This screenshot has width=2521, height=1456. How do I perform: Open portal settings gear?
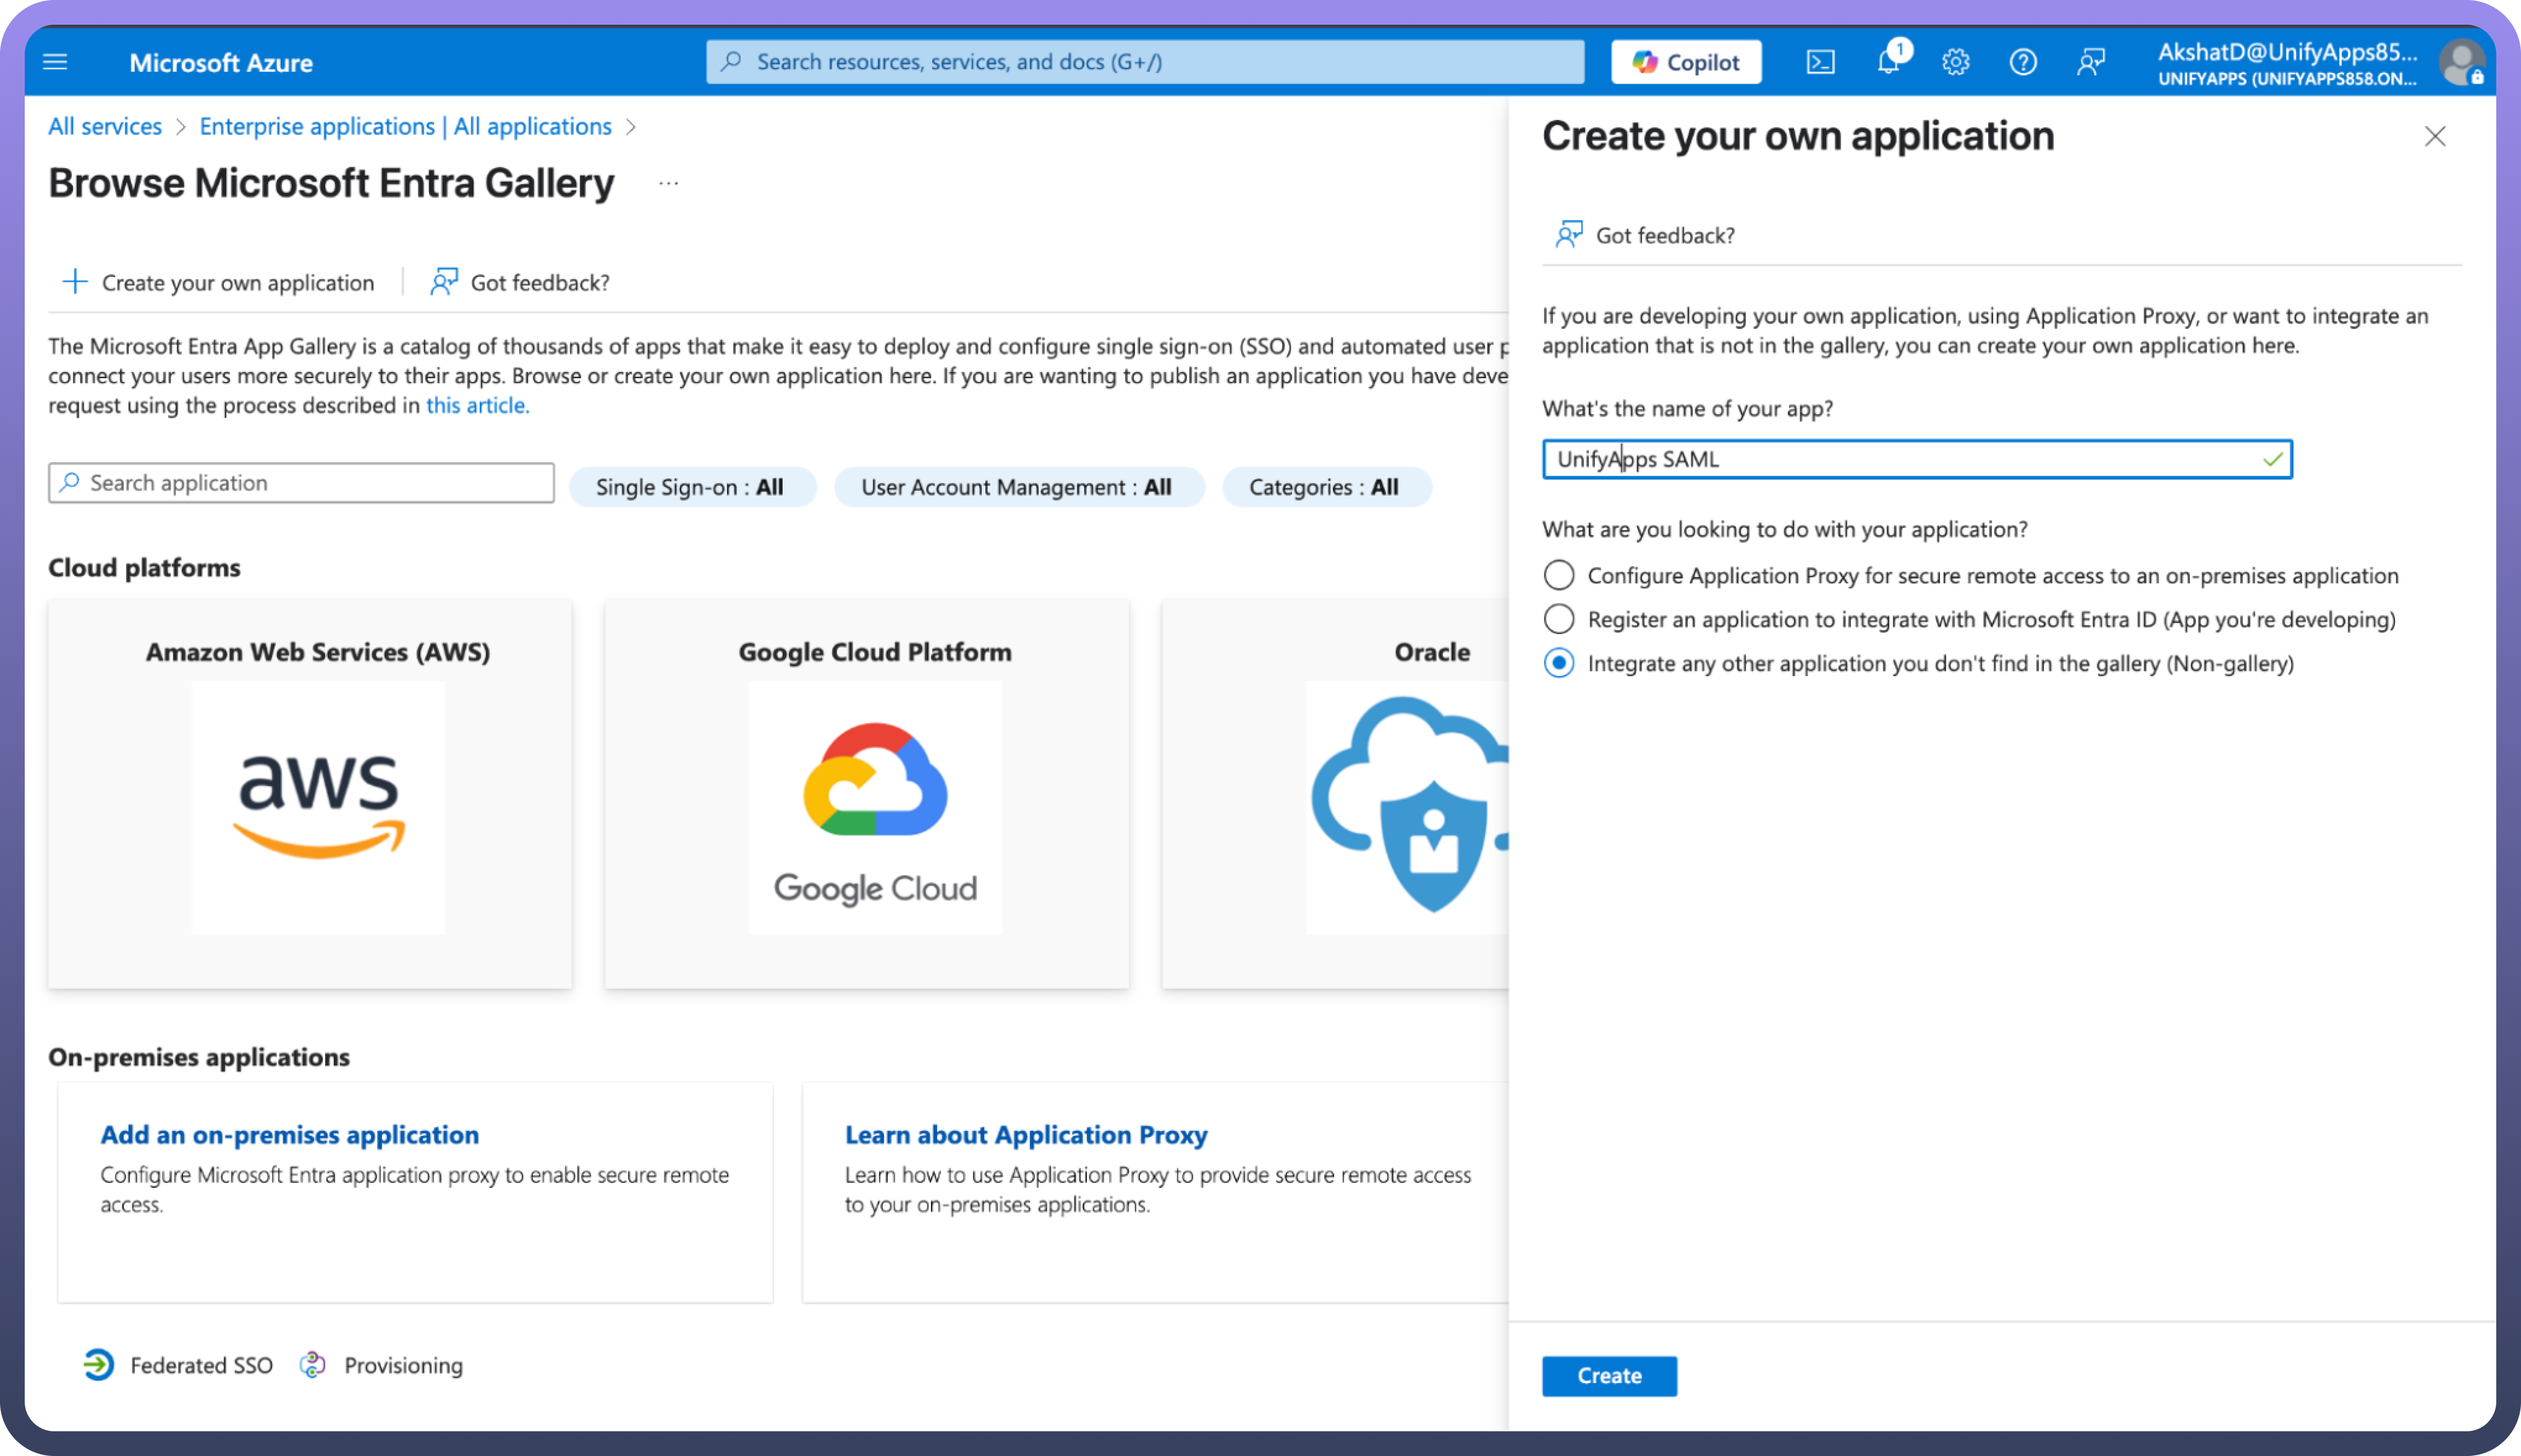coord(1955,62)
